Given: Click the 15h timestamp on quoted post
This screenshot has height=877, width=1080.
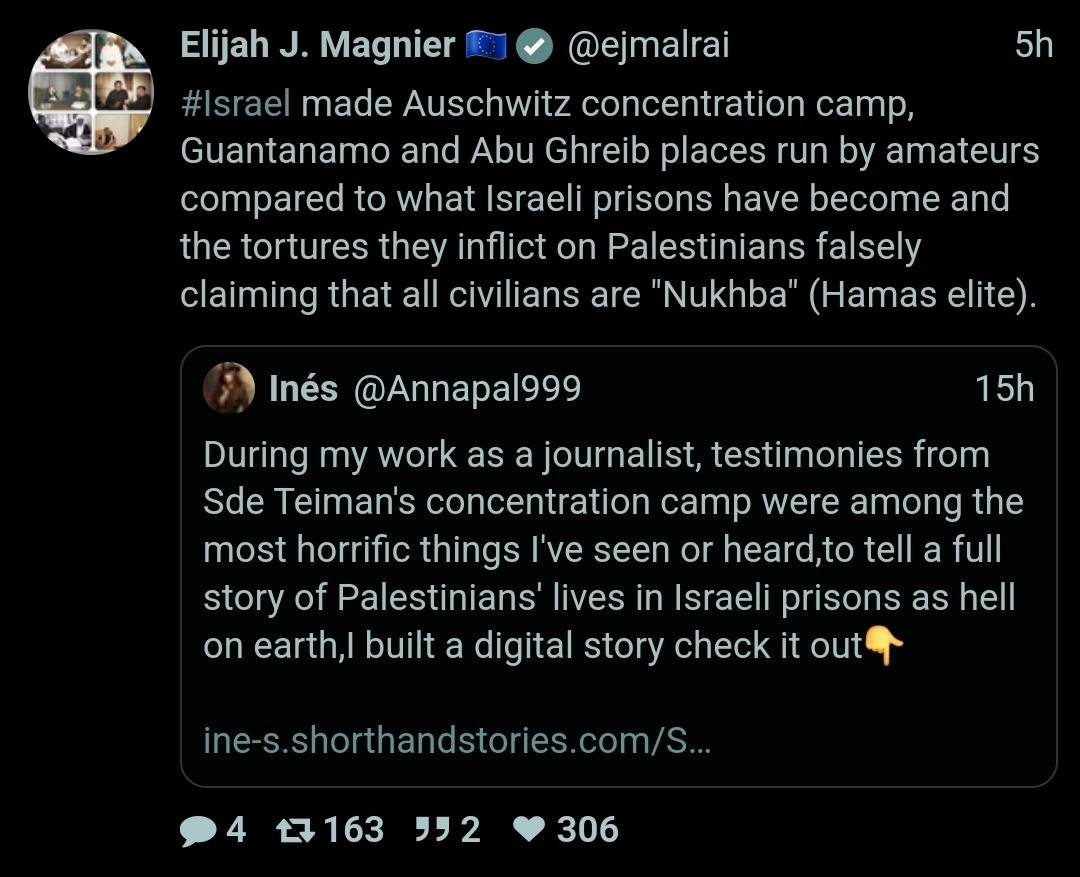Looking at the screenshot, I should [x=1004, y=388].
